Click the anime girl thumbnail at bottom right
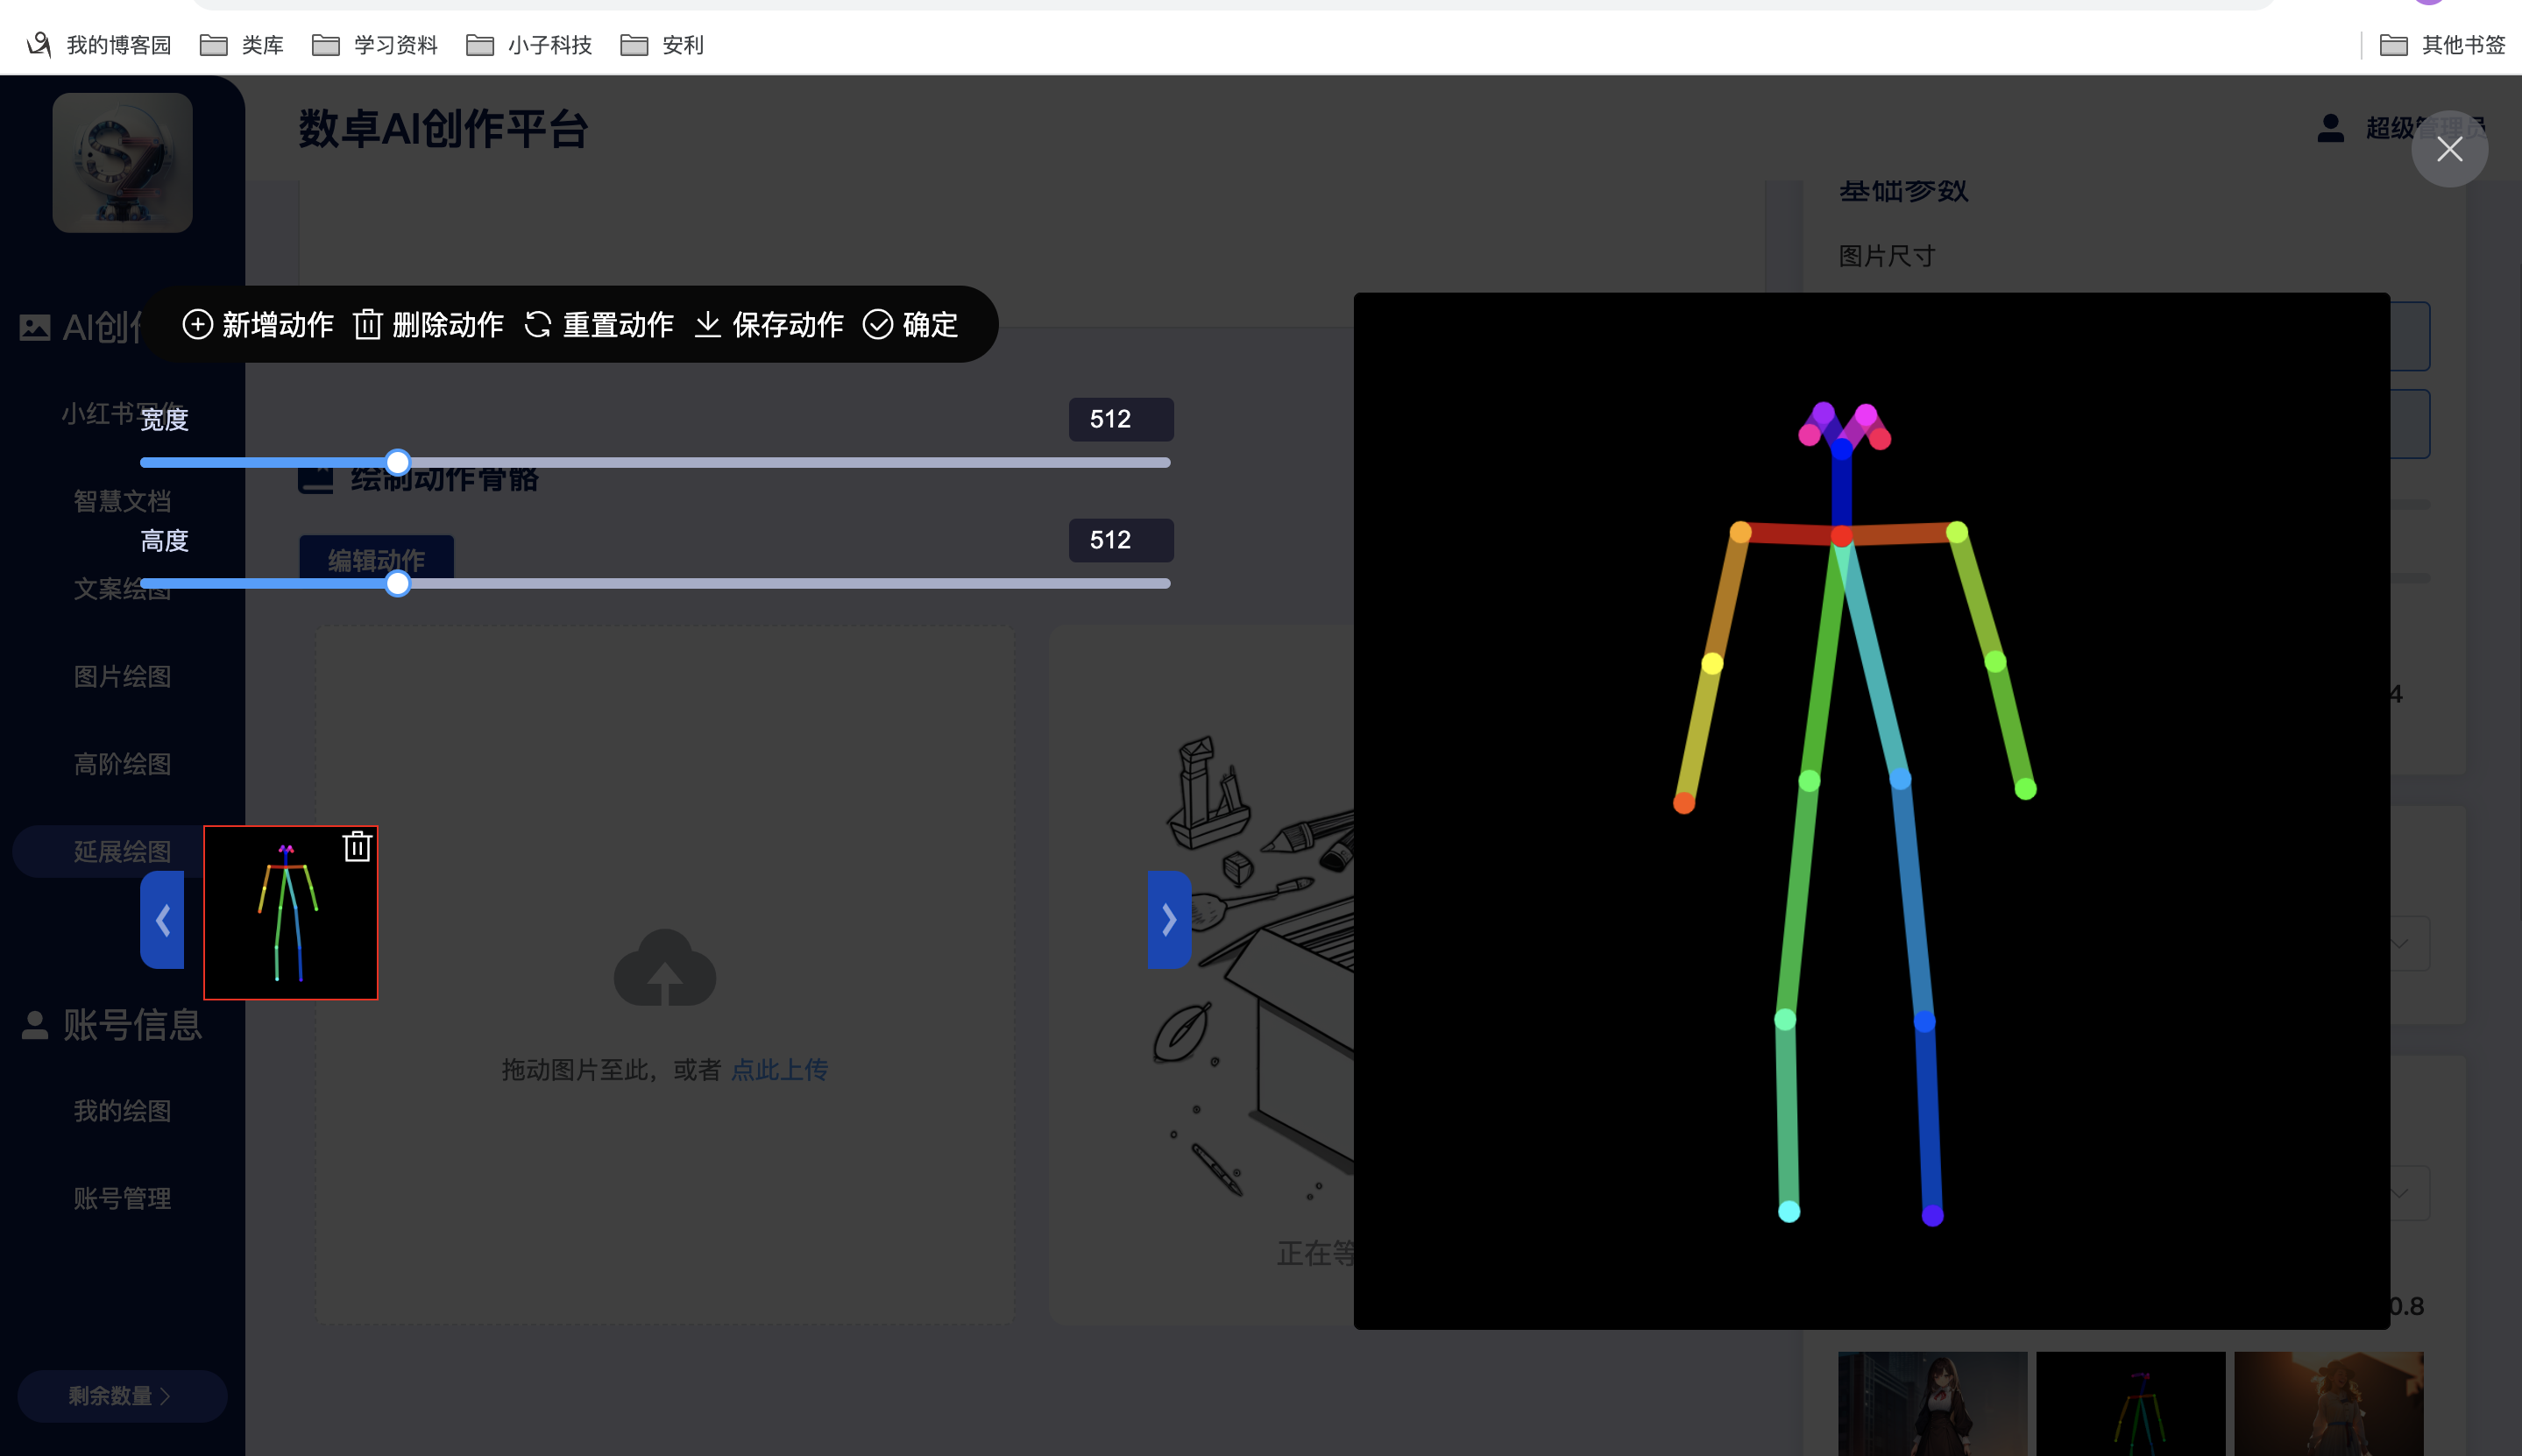Viewport: 2522px width, 1456px height. (1932, 1404)
